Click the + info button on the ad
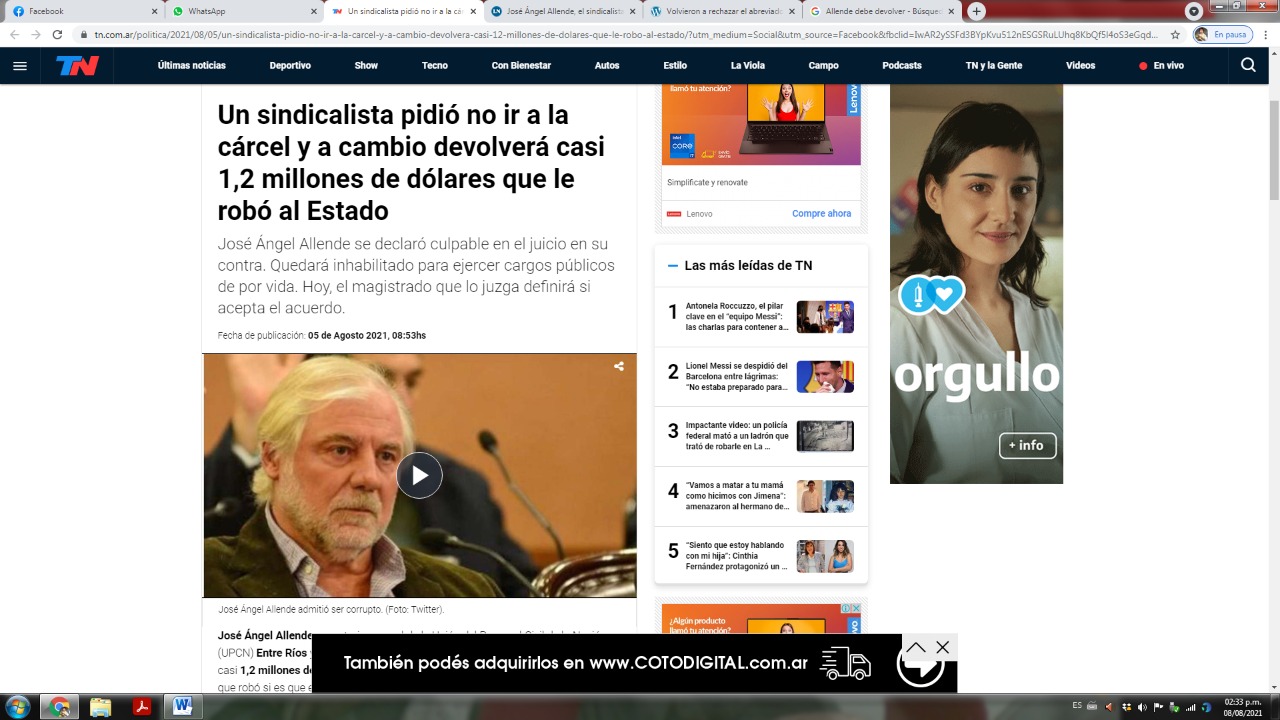 1027,445
